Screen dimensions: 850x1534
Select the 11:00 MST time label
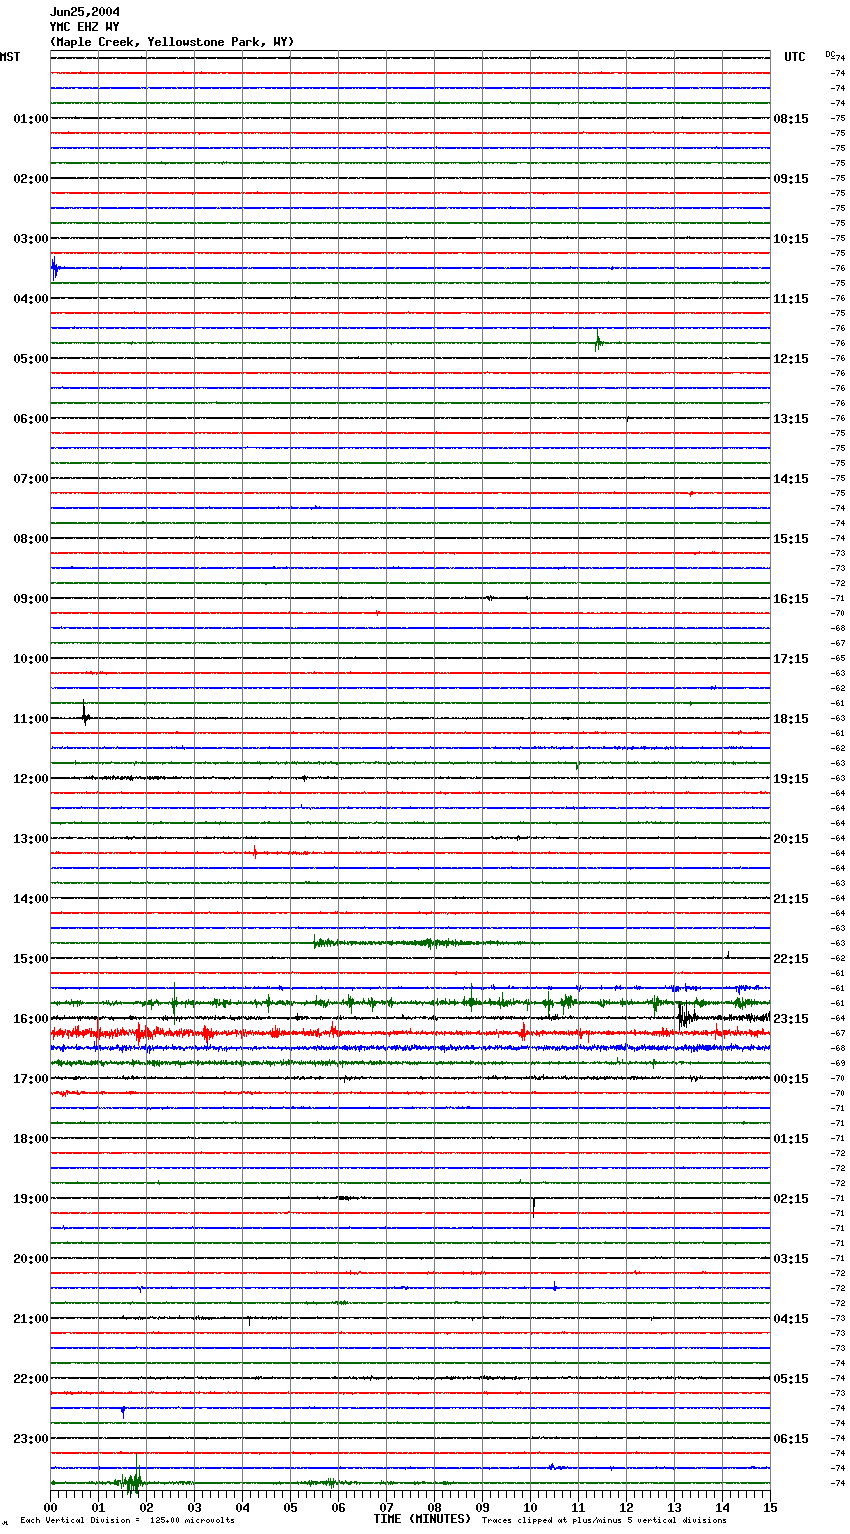31,719
